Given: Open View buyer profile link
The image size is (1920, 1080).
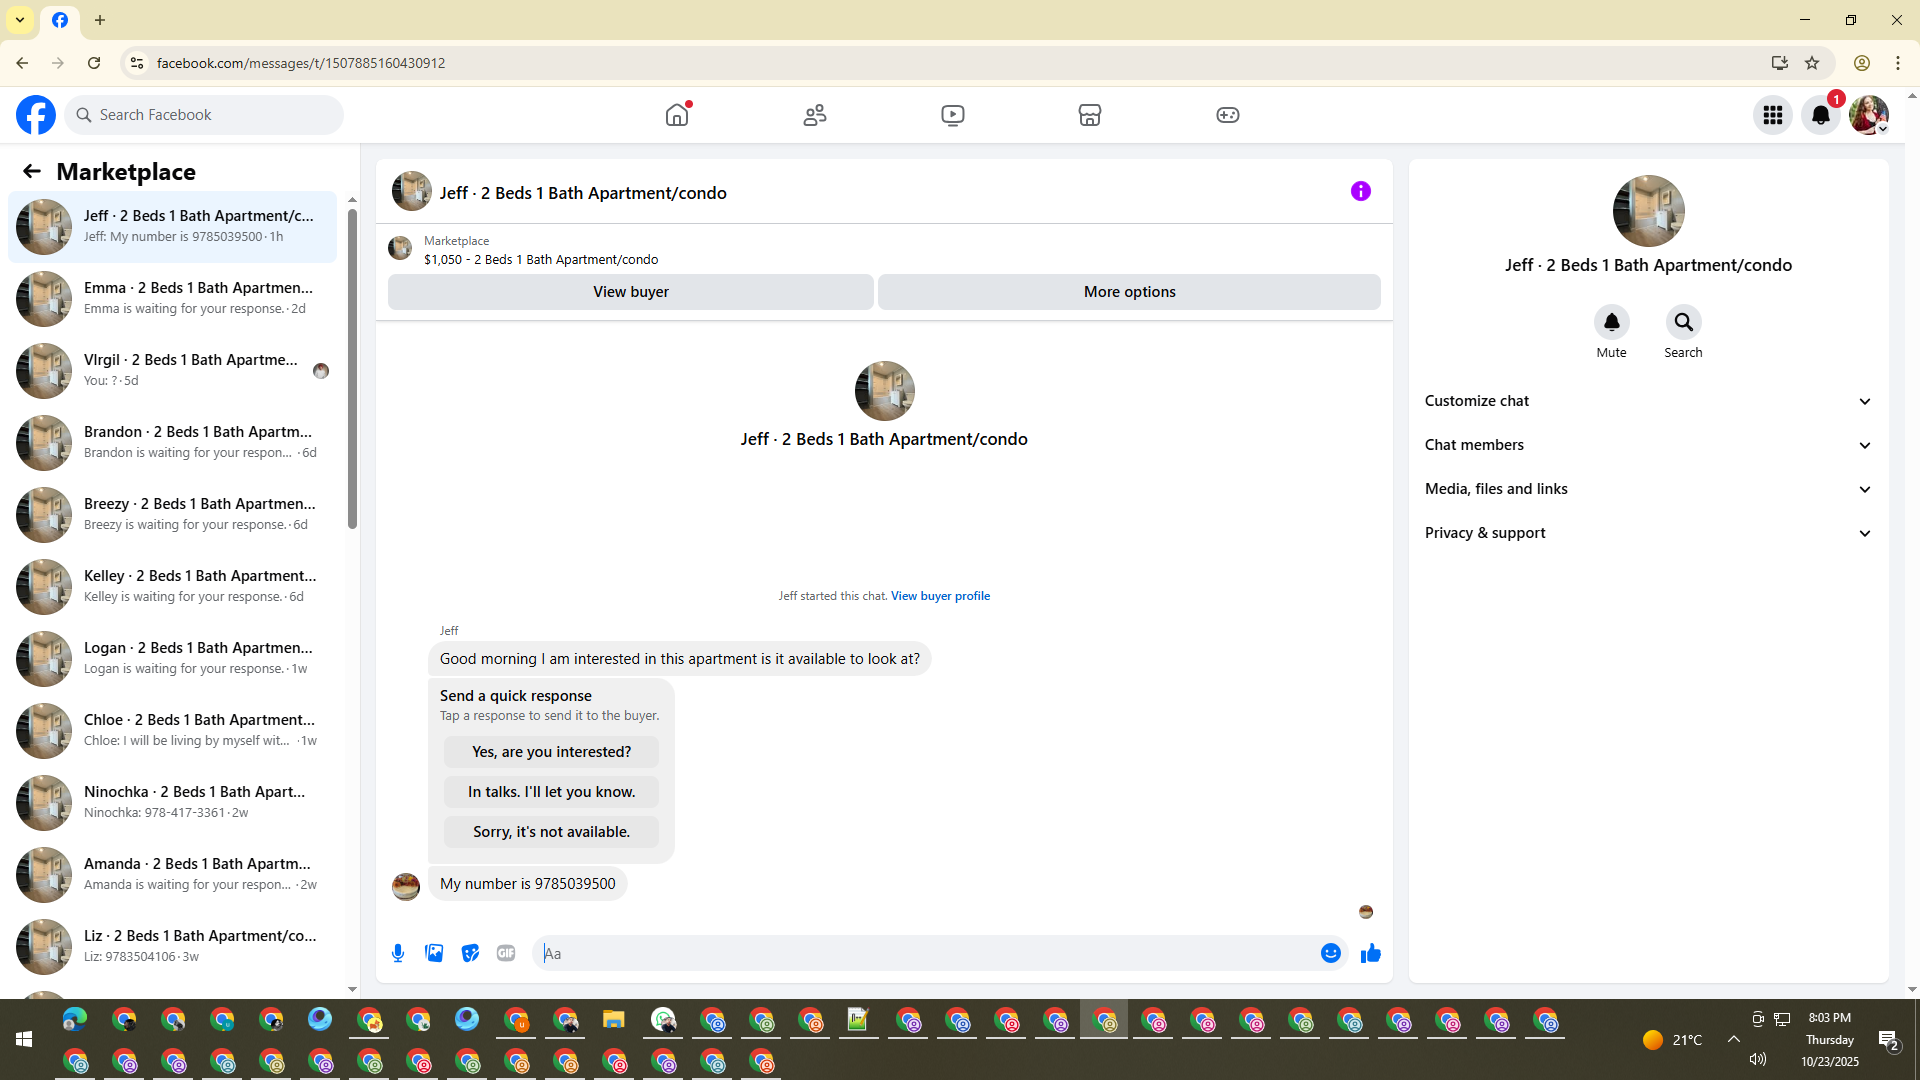Looking at the screenshot, I should (940, 596).
